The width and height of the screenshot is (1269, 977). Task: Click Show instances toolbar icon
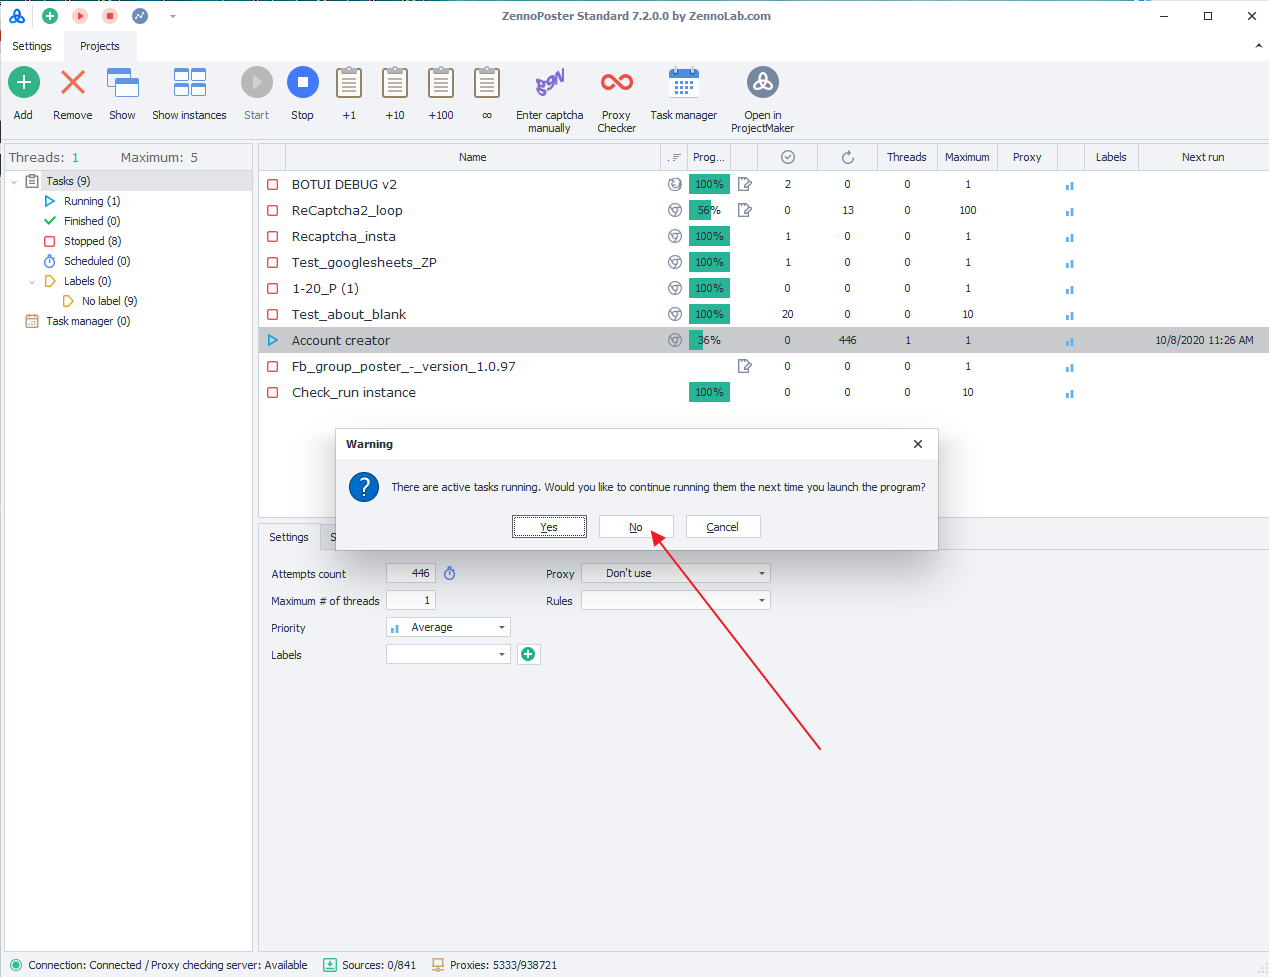tap(189, 83)
